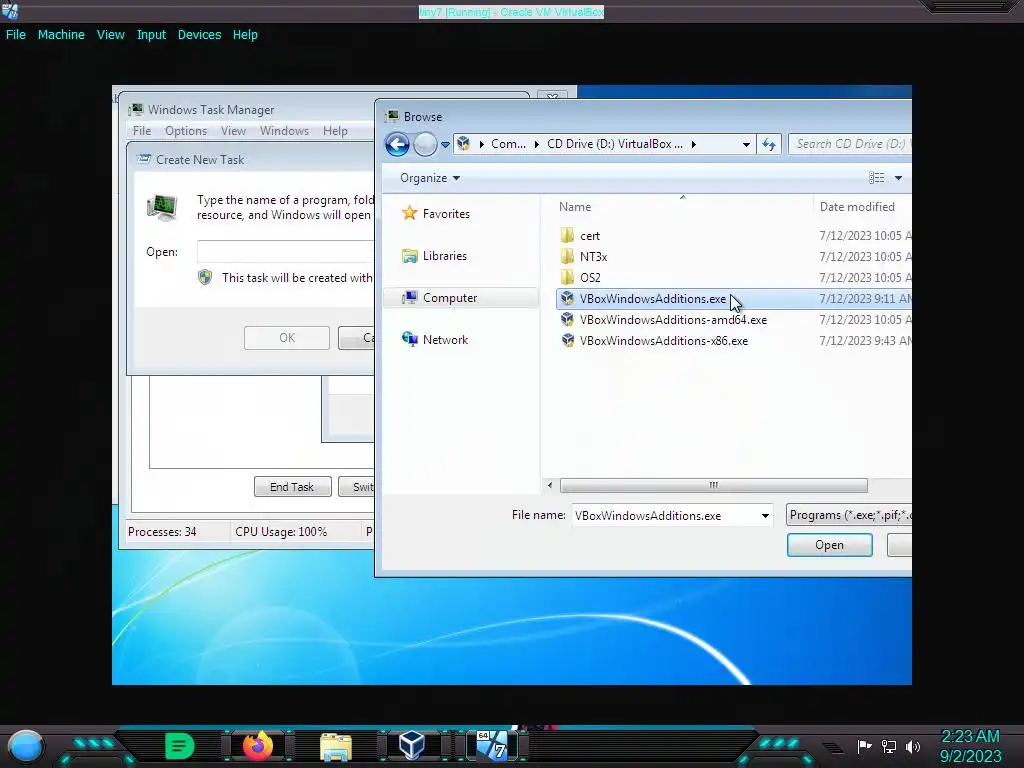Open VirtualBox Help menu
This screenshot has height=768, width=1024.
coord(245,35)
